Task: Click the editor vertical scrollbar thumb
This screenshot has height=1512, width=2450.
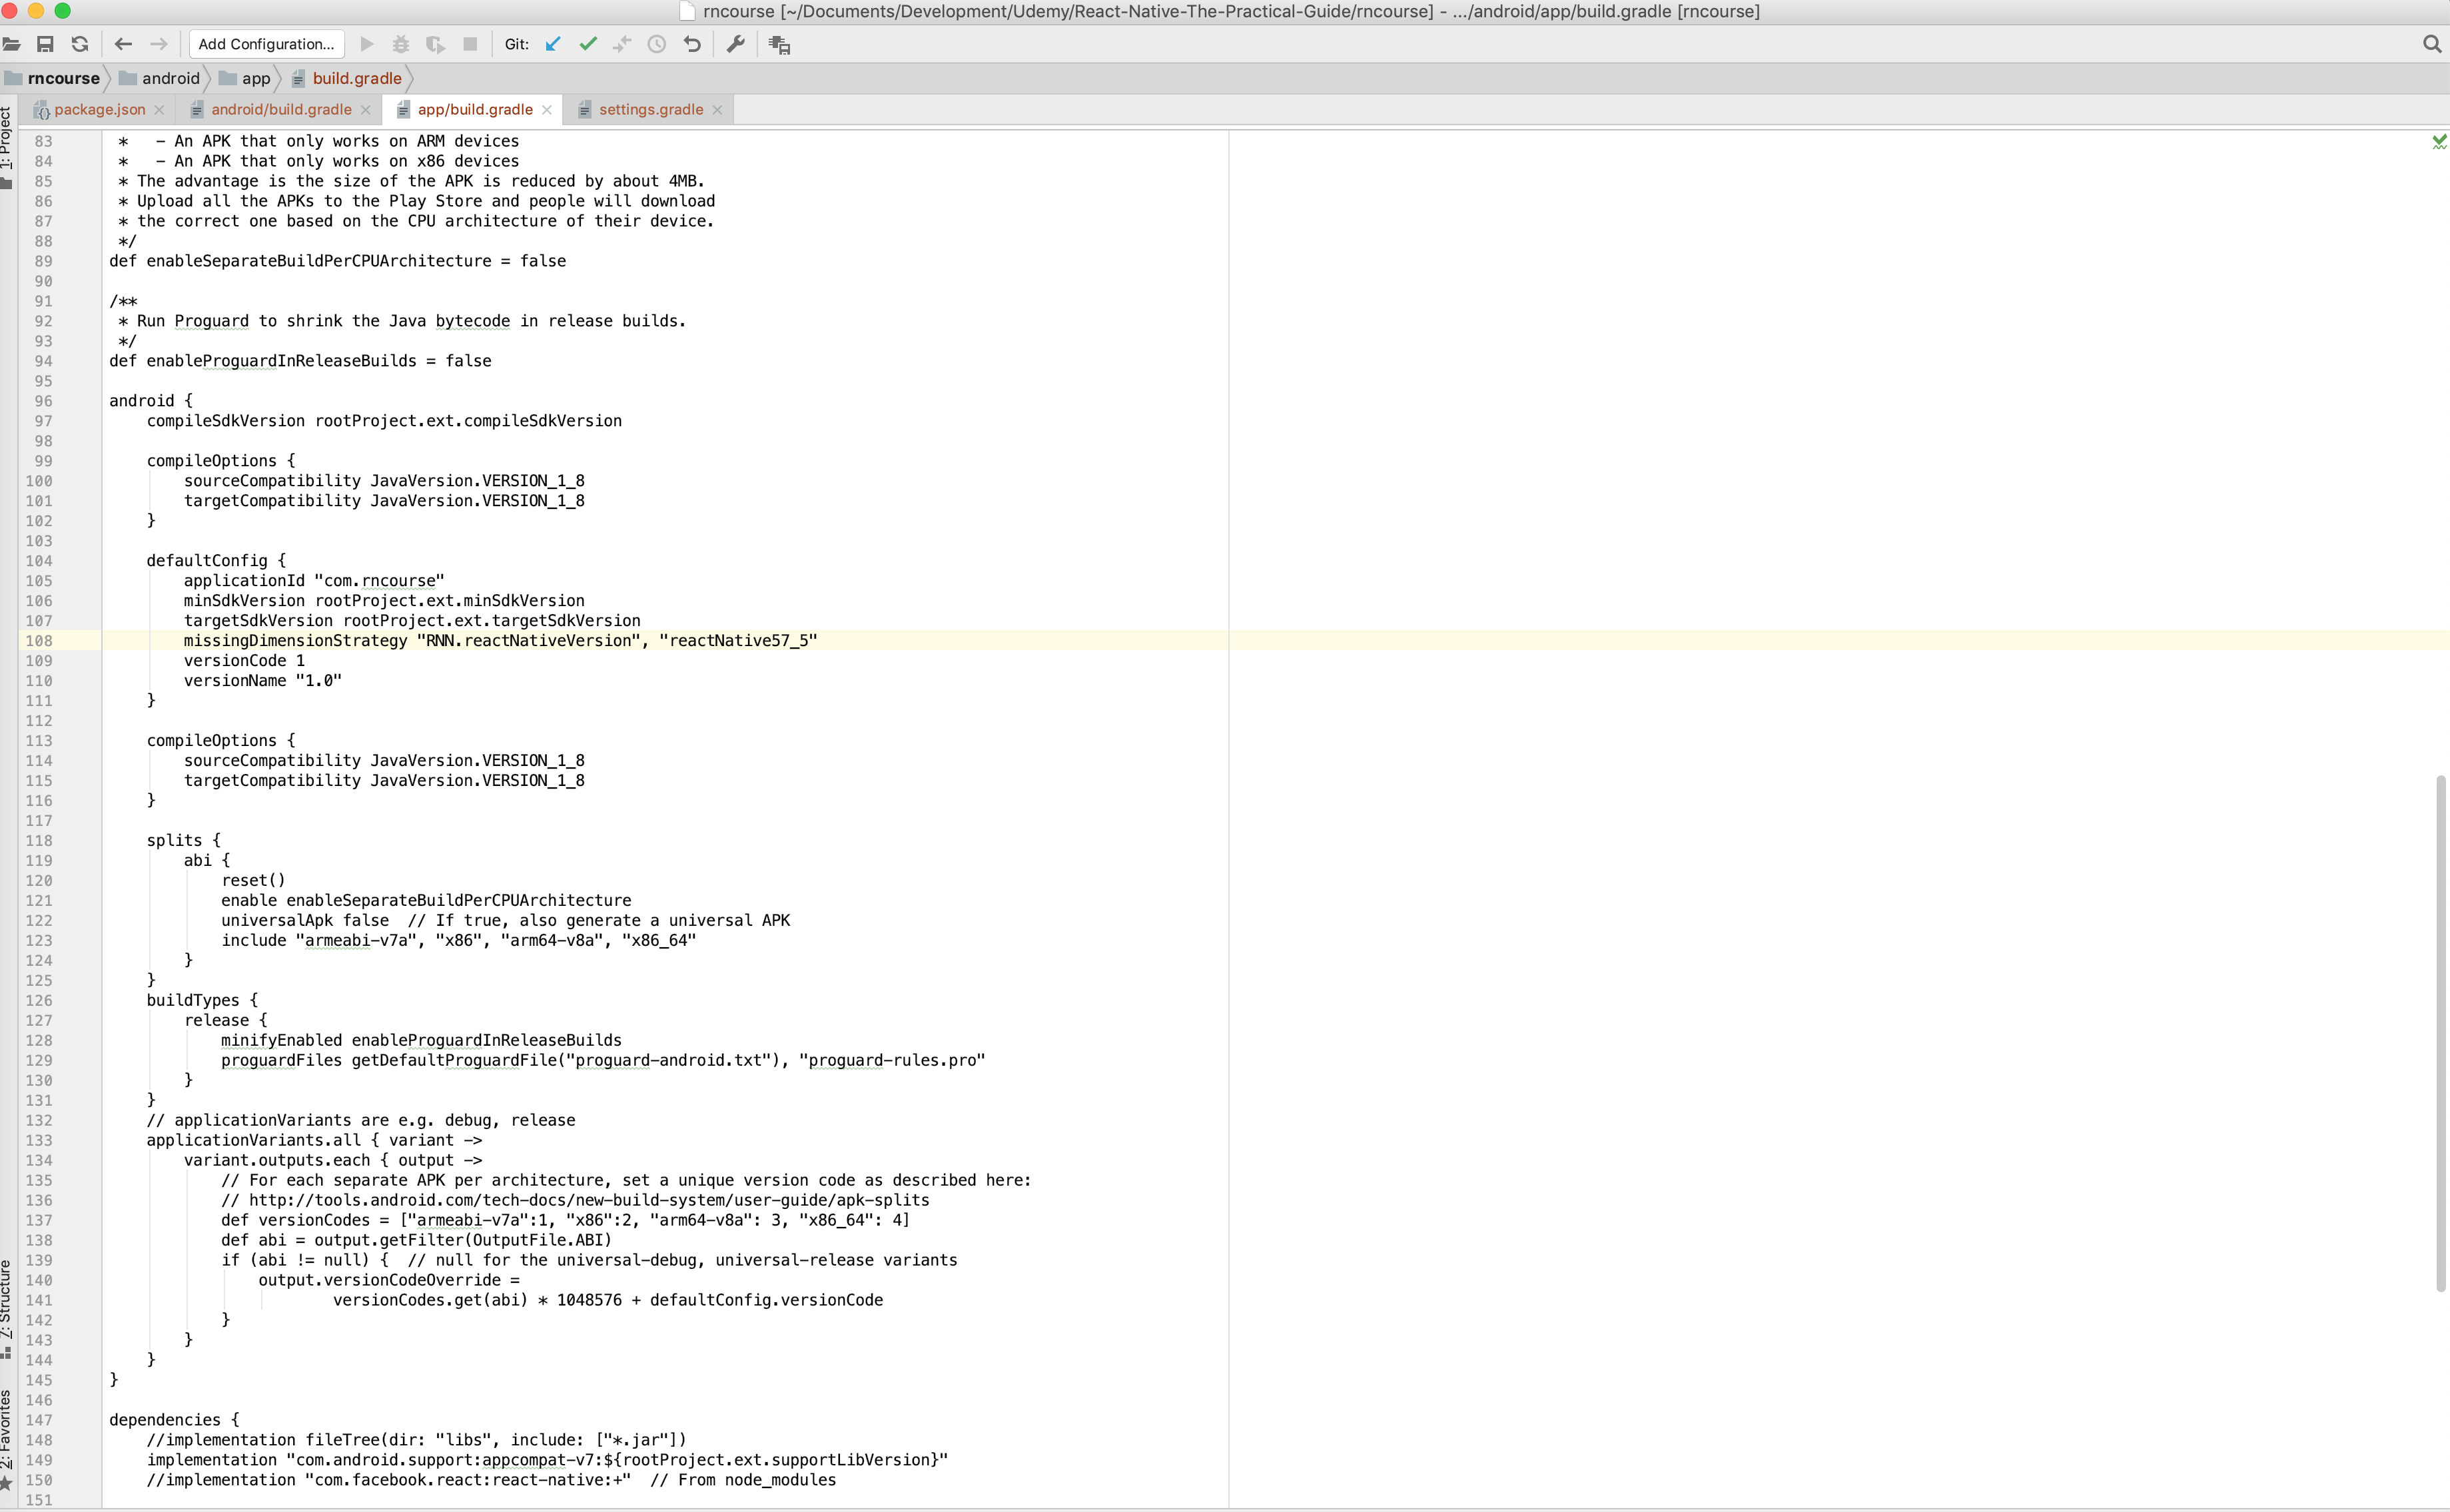Action: click(2440, 1030)
